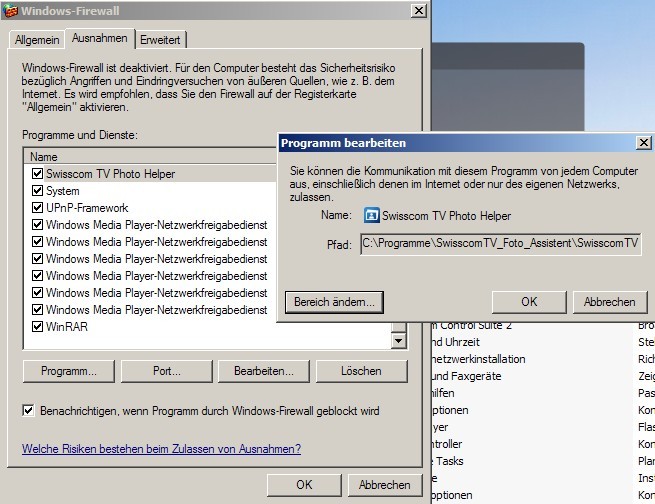
Task: Click the list scrollbar down arrow
Action: click(398, 341)
